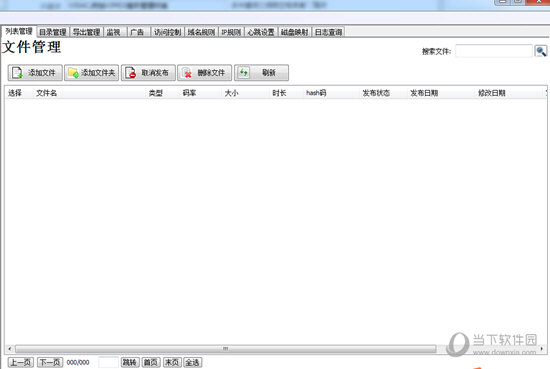The width and height of the screenshot is (550, 369).
Task: Switch to the 磁盘映射 tab
Action: tap(294, 32)
